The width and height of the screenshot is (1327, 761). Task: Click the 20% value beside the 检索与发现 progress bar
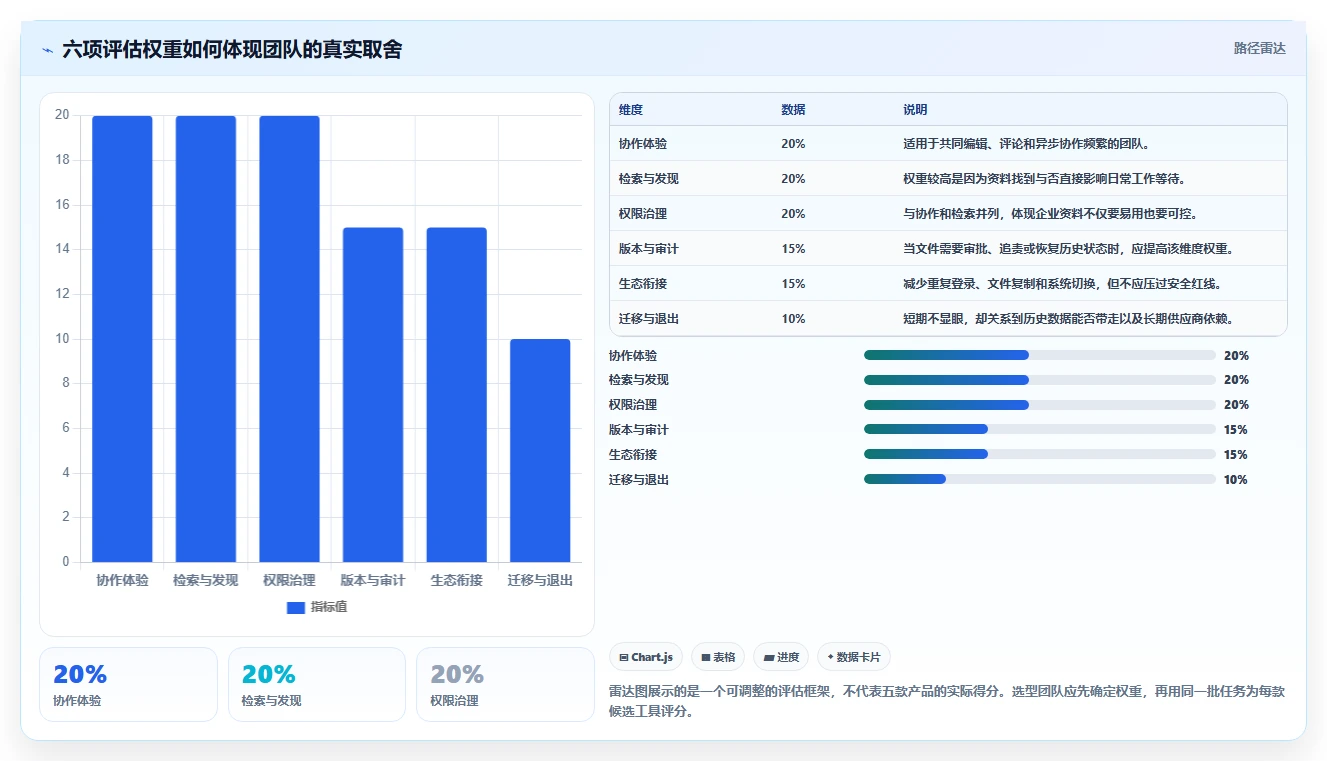[1236, 380]
